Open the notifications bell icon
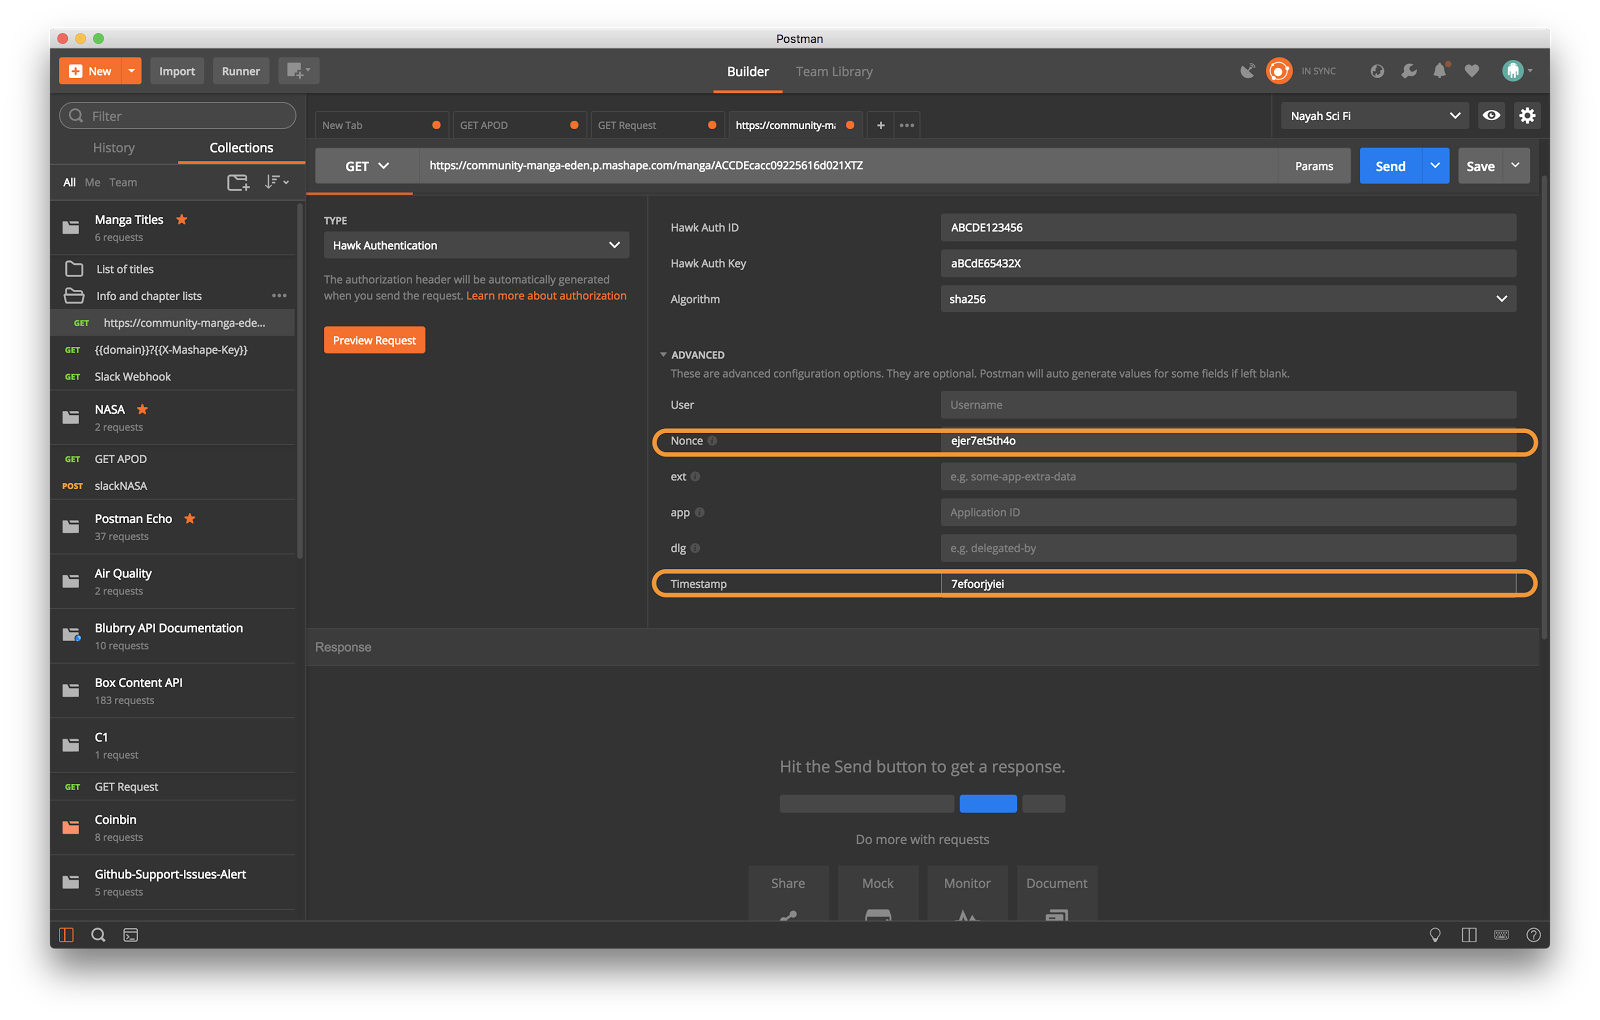Image resolution: width=1600 pixels, height=1020 pixels. (1440, 71)
